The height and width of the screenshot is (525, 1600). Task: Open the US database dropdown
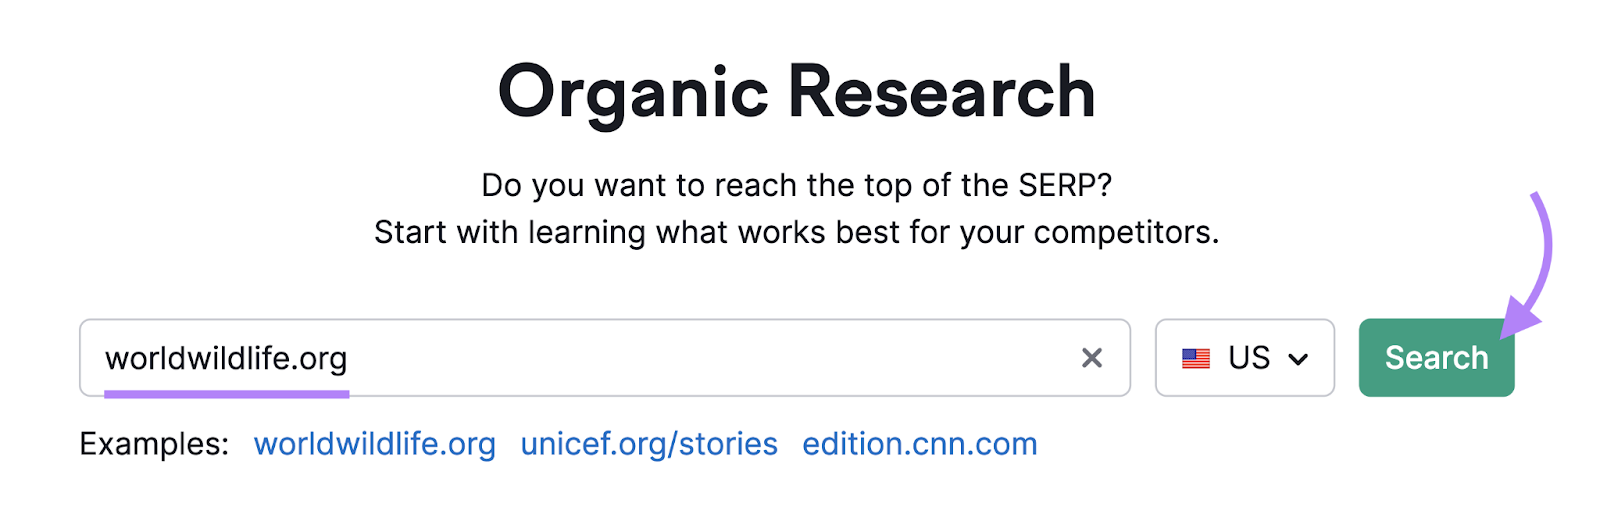[1245, 358]
